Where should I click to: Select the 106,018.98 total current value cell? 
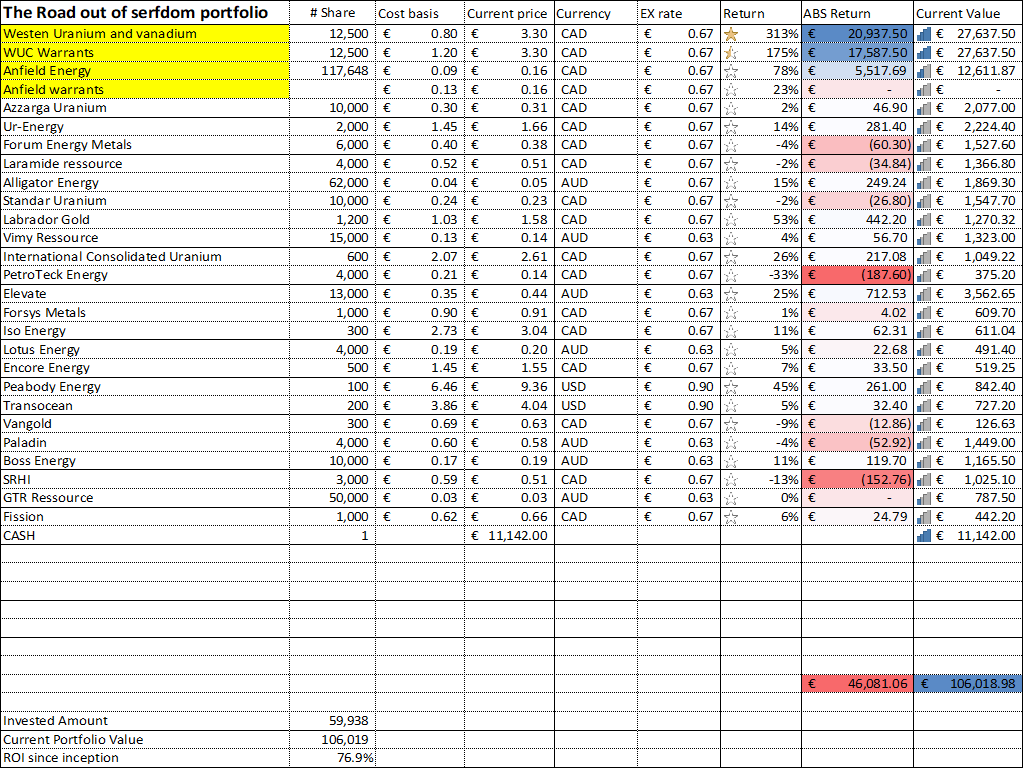coord(968,684)
